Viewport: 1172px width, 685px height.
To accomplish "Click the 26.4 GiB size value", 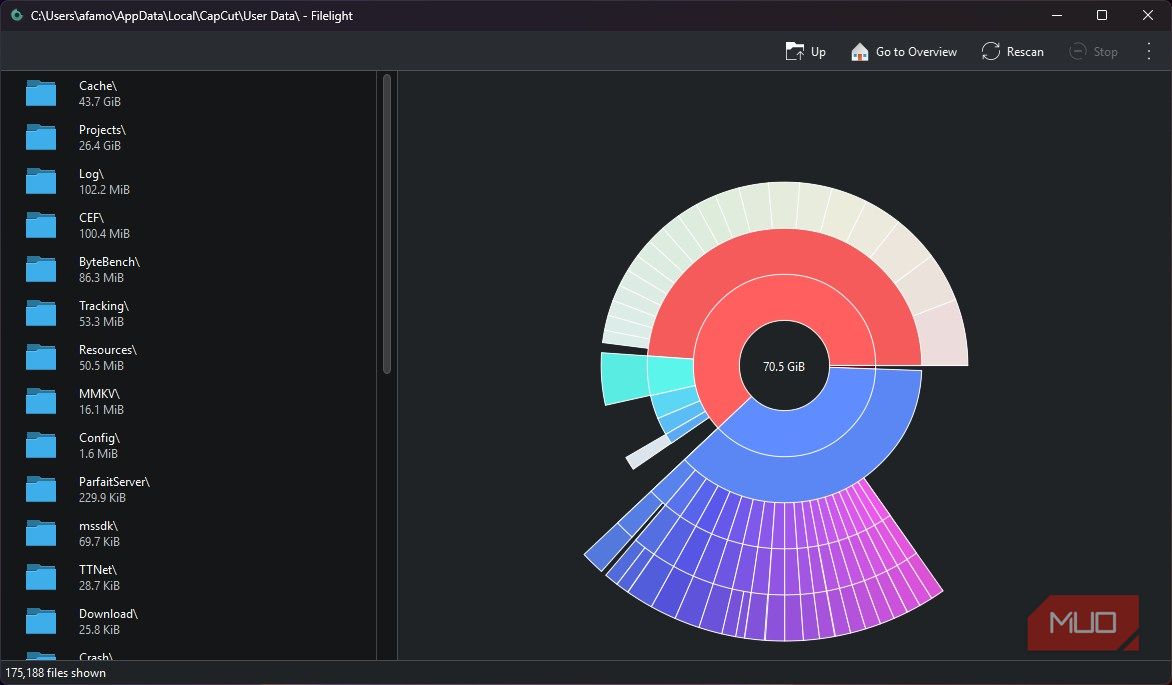I will pos(99,146).
